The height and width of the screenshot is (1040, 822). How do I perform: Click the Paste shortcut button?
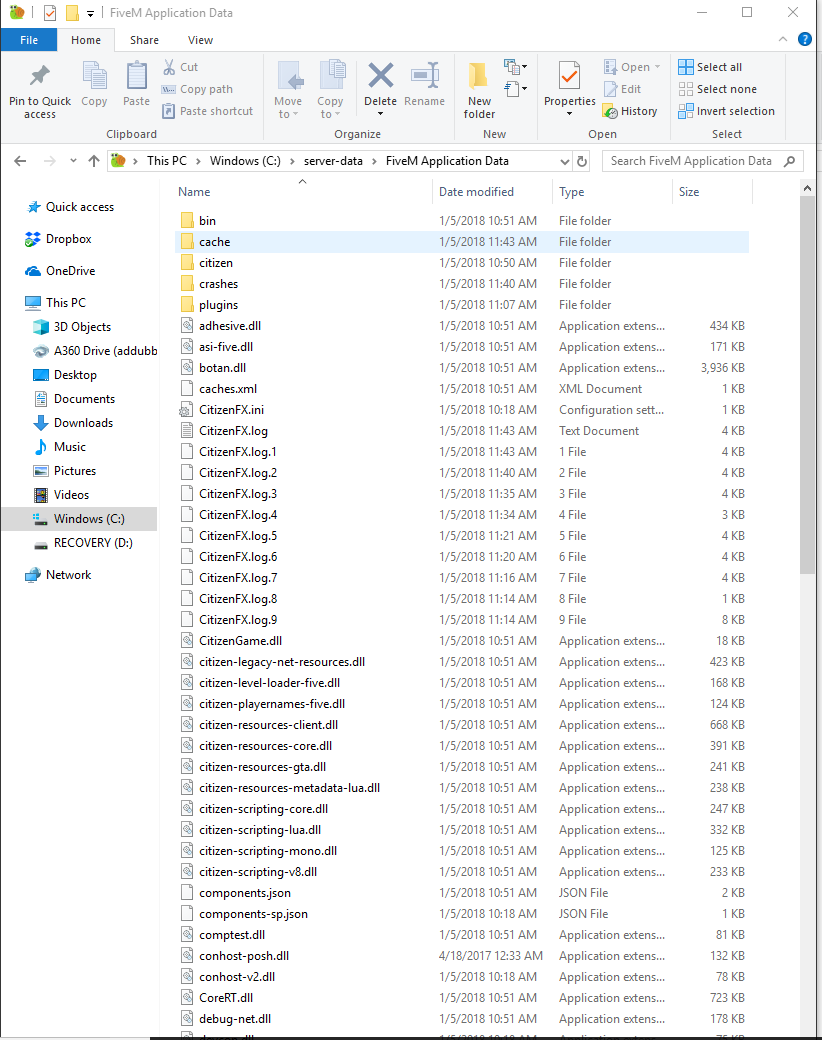point(207,111)
